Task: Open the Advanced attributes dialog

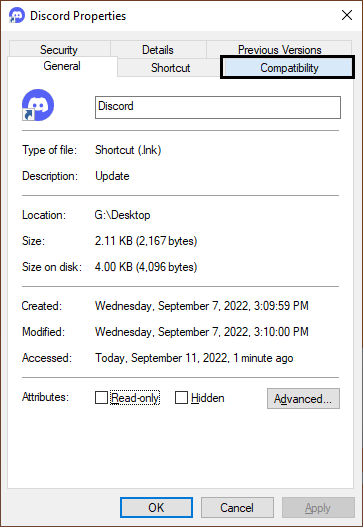Action: 303,399
